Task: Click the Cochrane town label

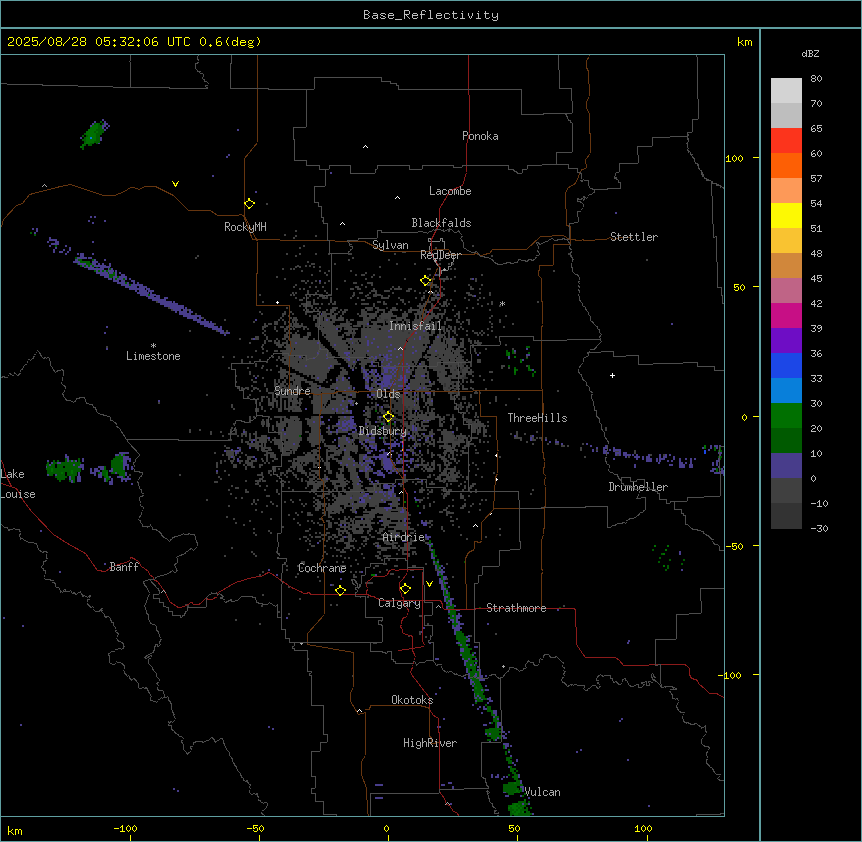Action: point(322,568)
